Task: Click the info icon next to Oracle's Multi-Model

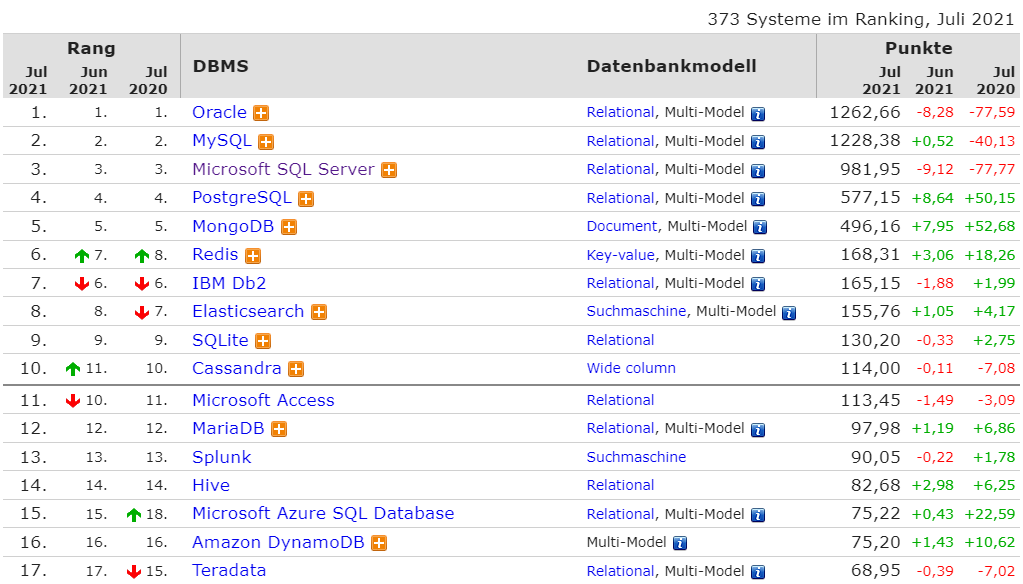Action: [758, 113]
